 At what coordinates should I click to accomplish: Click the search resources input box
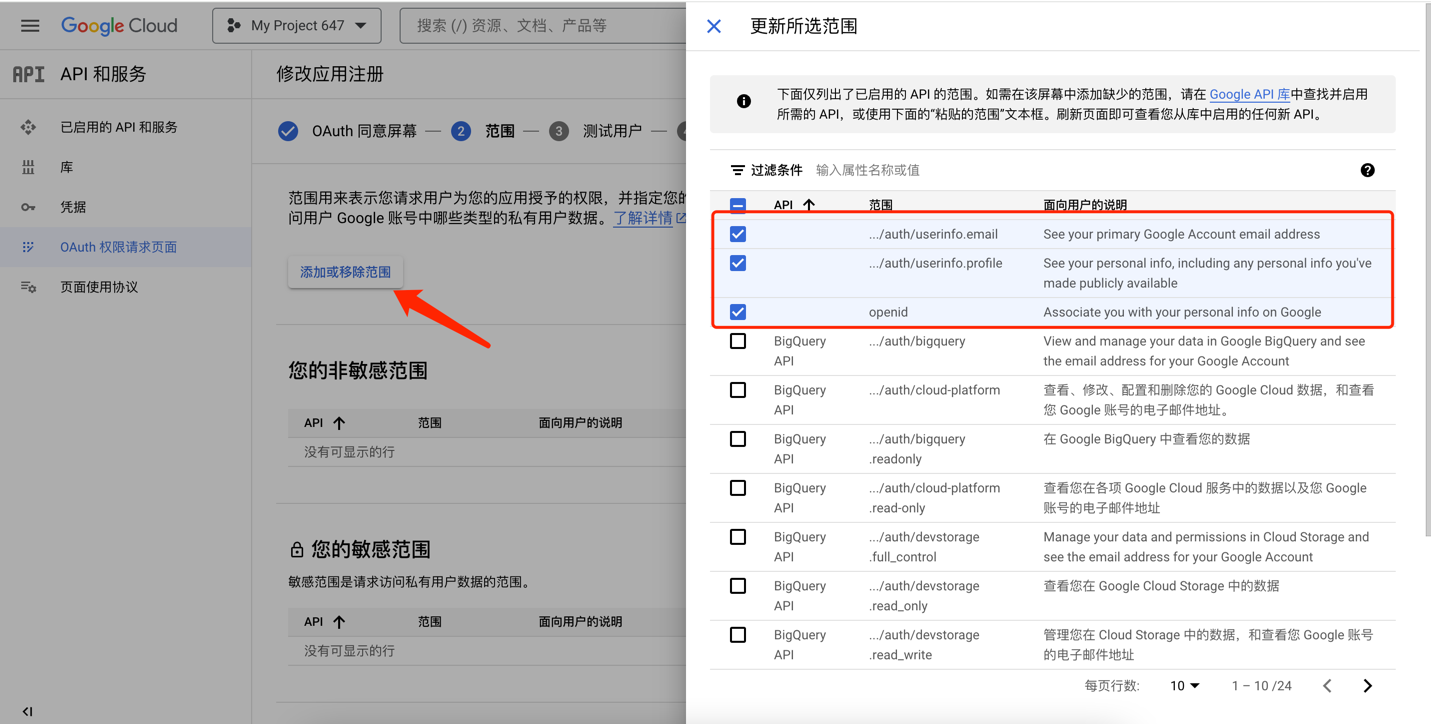coord(545,26)
